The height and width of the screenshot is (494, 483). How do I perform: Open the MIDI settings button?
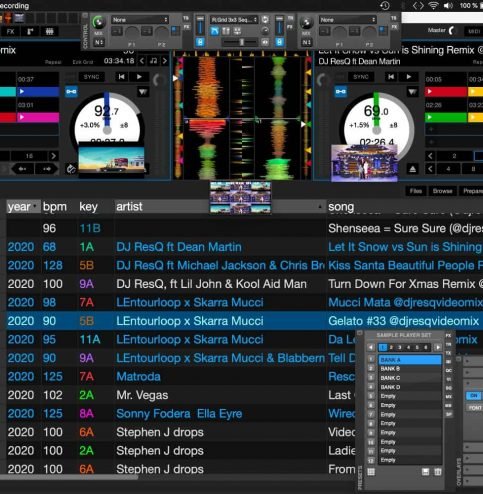(x=474, y=31)
